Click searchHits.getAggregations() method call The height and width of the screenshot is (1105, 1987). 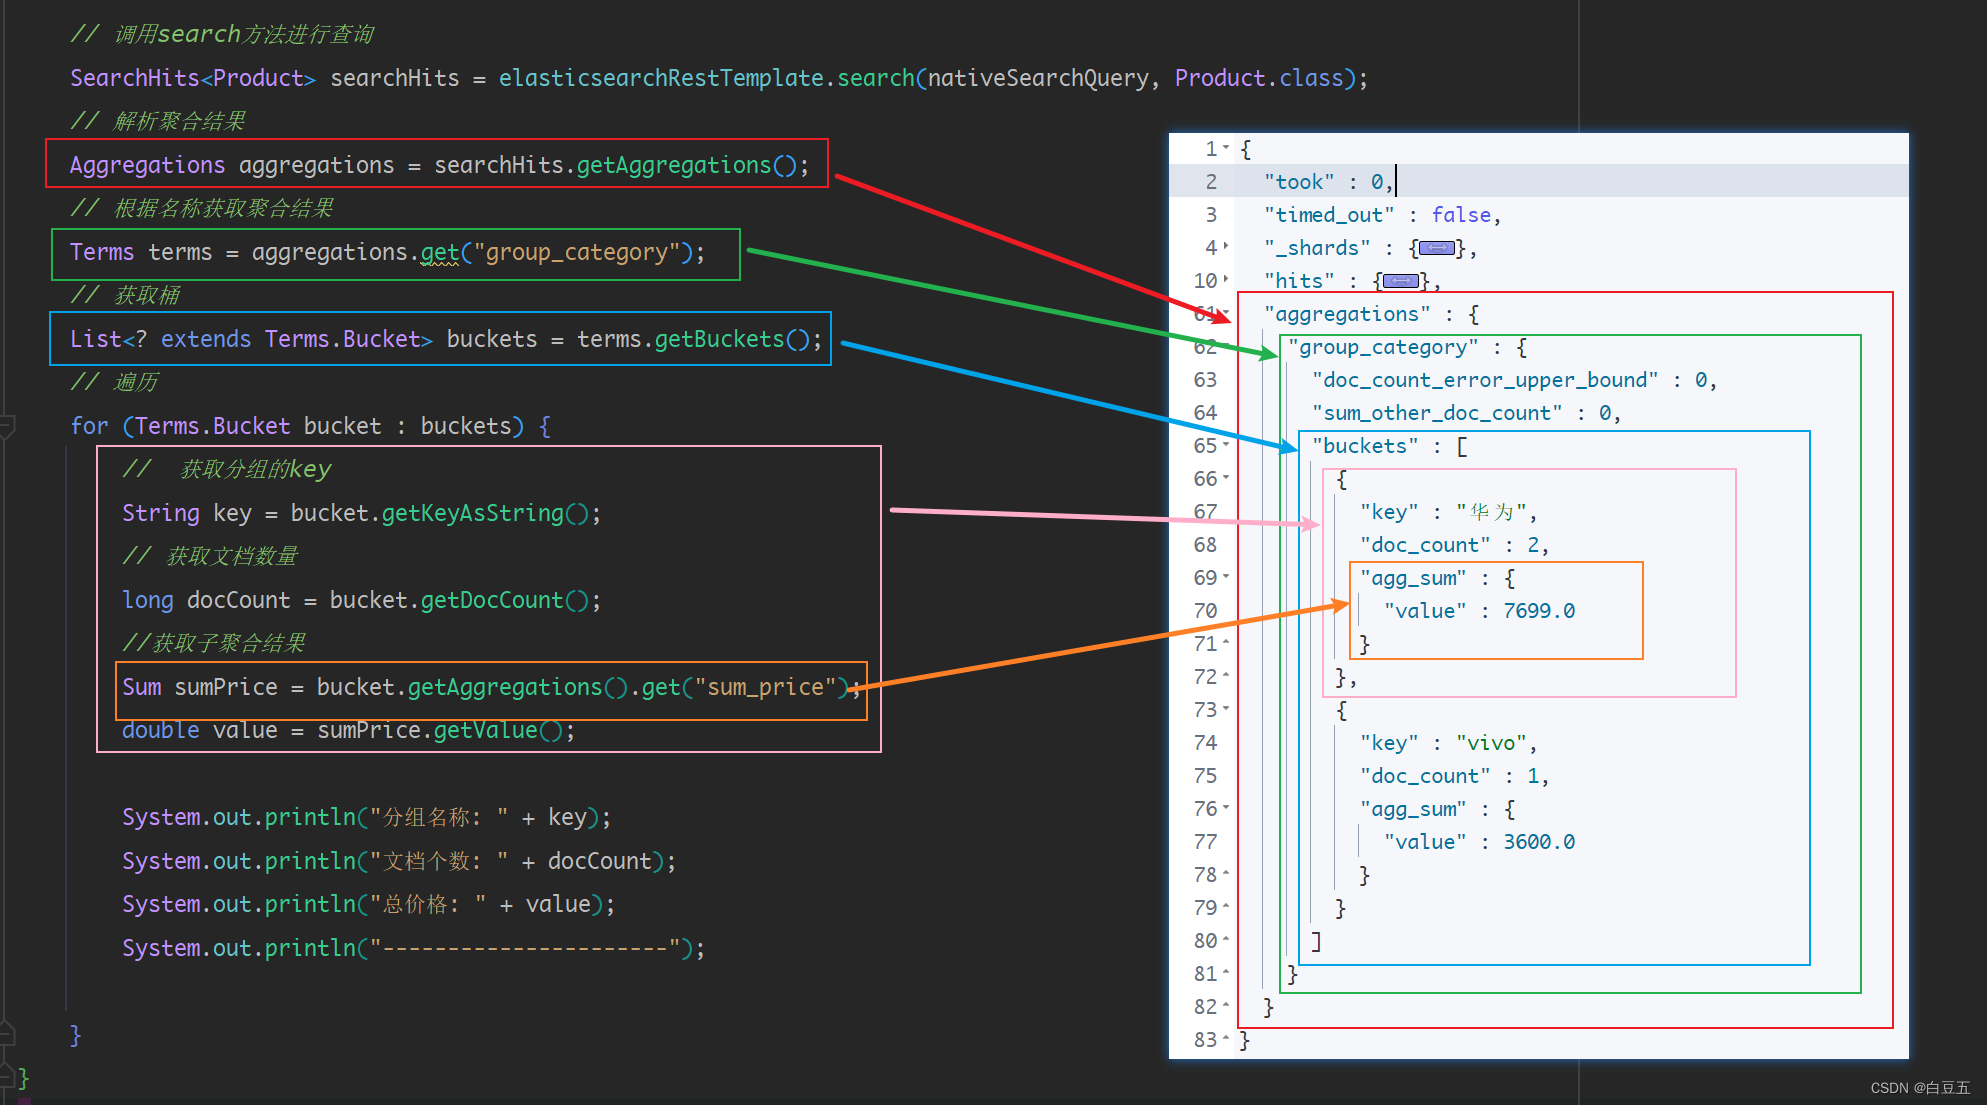(x=615, y=165)
